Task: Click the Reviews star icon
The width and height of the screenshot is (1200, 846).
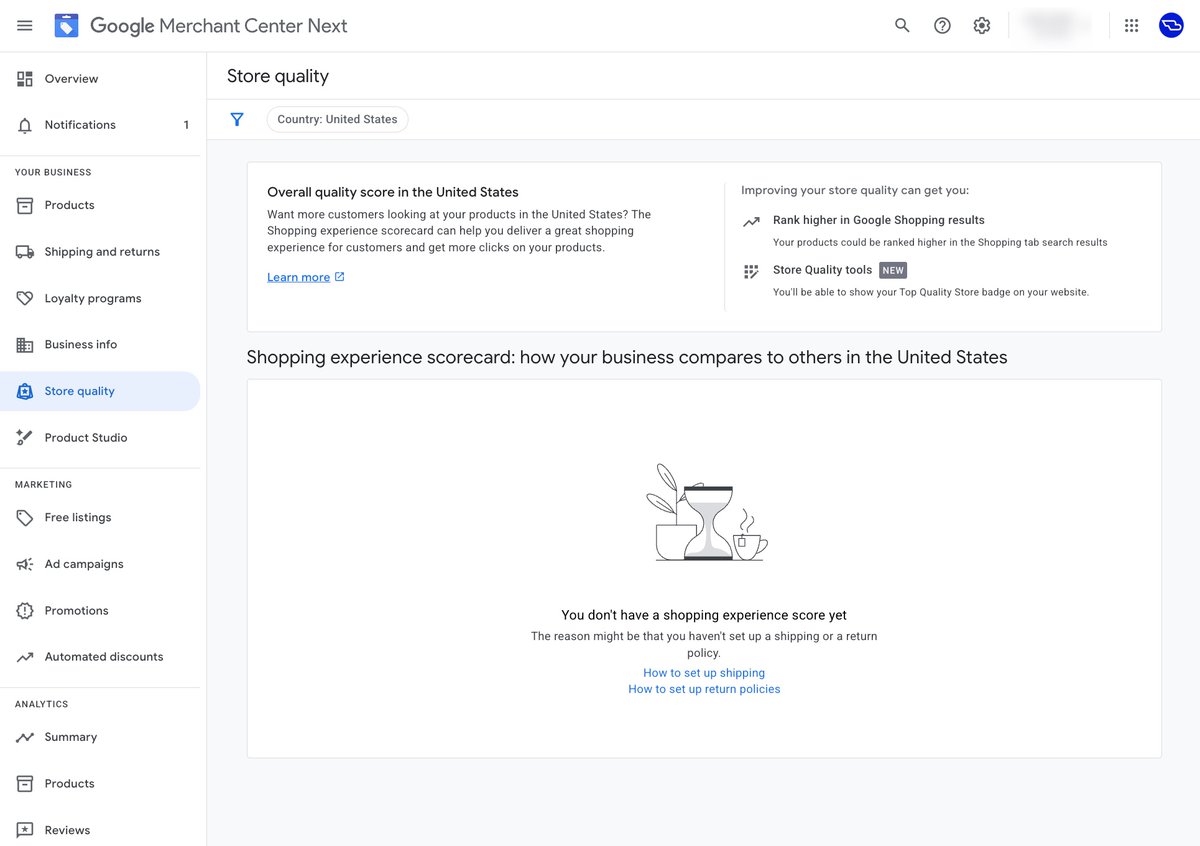Action: click(x=25, y=830)
